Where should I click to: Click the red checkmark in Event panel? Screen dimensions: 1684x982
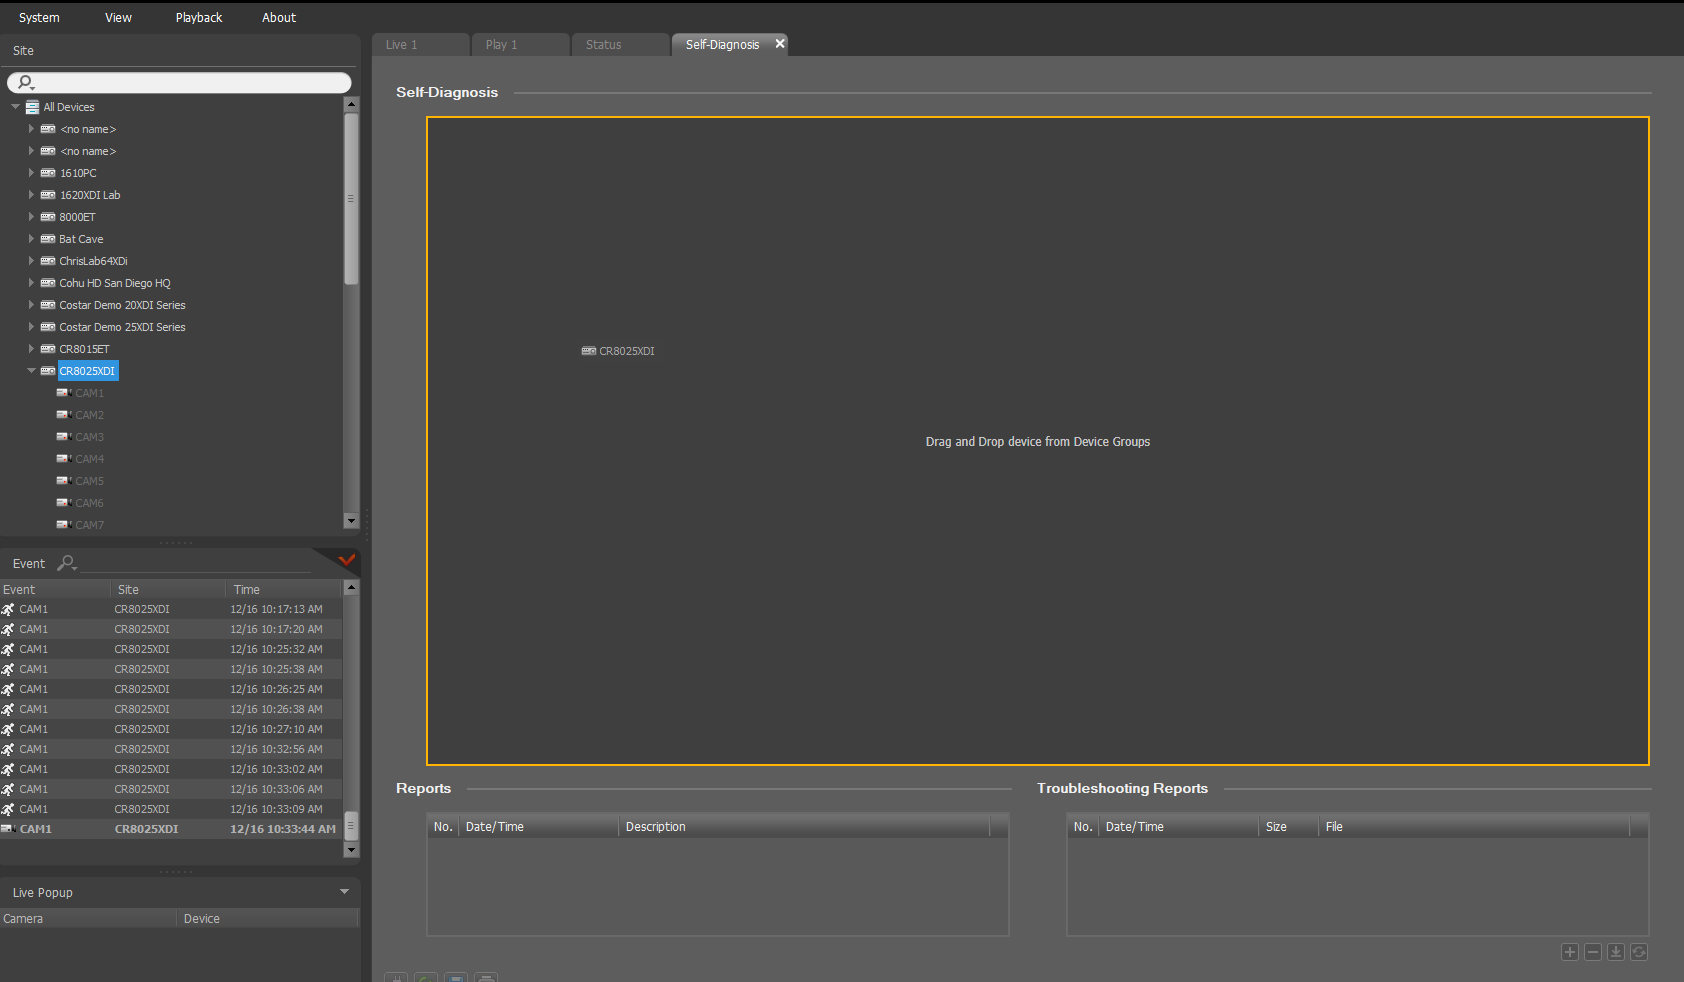347,560
